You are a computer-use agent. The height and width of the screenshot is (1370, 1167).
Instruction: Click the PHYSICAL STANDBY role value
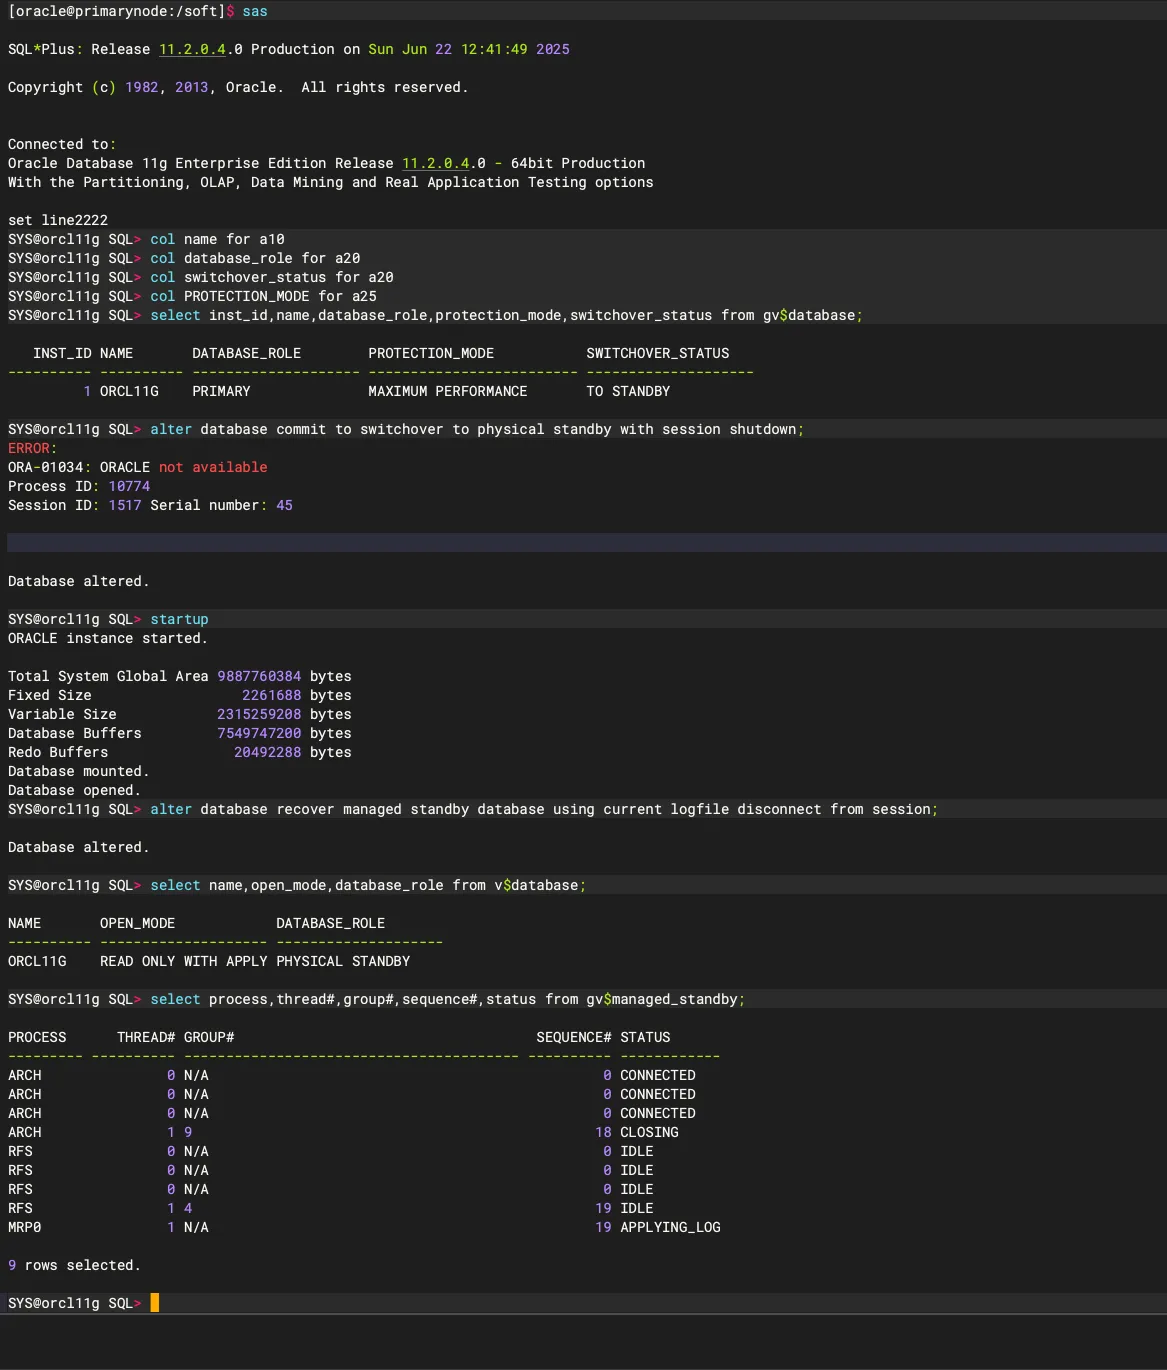point(343,961)
